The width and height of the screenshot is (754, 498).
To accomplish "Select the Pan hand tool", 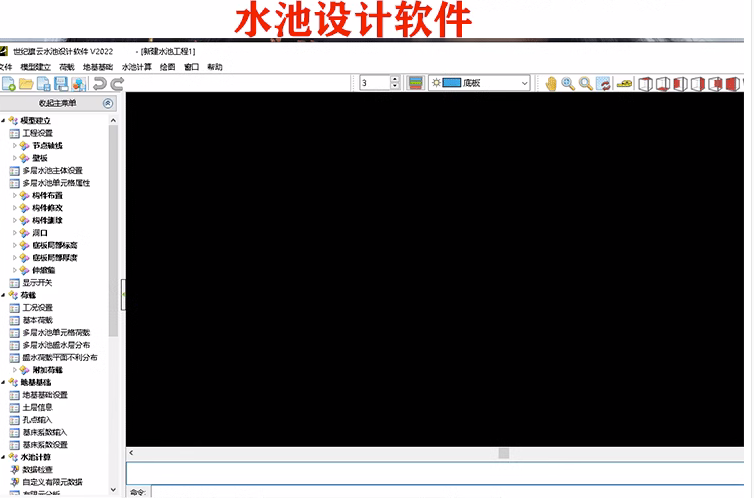I will coord(550,83).
